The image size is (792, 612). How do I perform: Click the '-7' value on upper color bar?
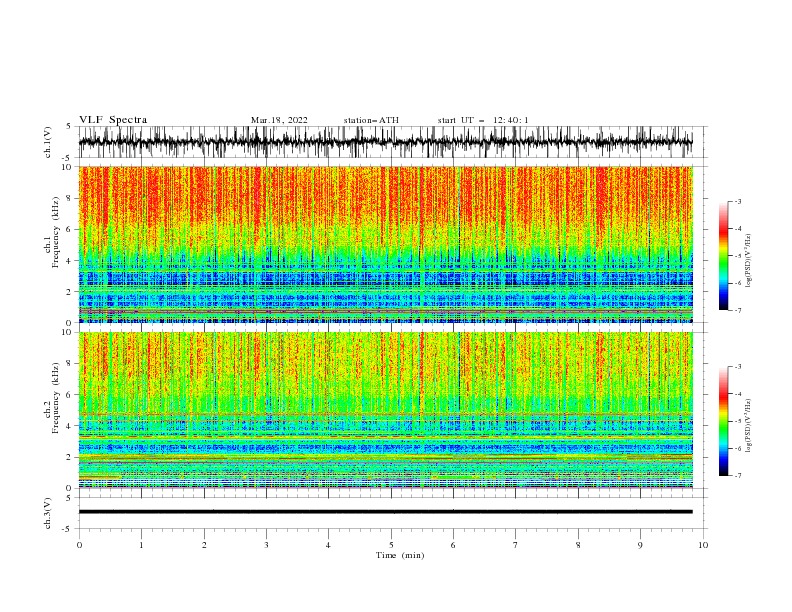pos(737,310)
